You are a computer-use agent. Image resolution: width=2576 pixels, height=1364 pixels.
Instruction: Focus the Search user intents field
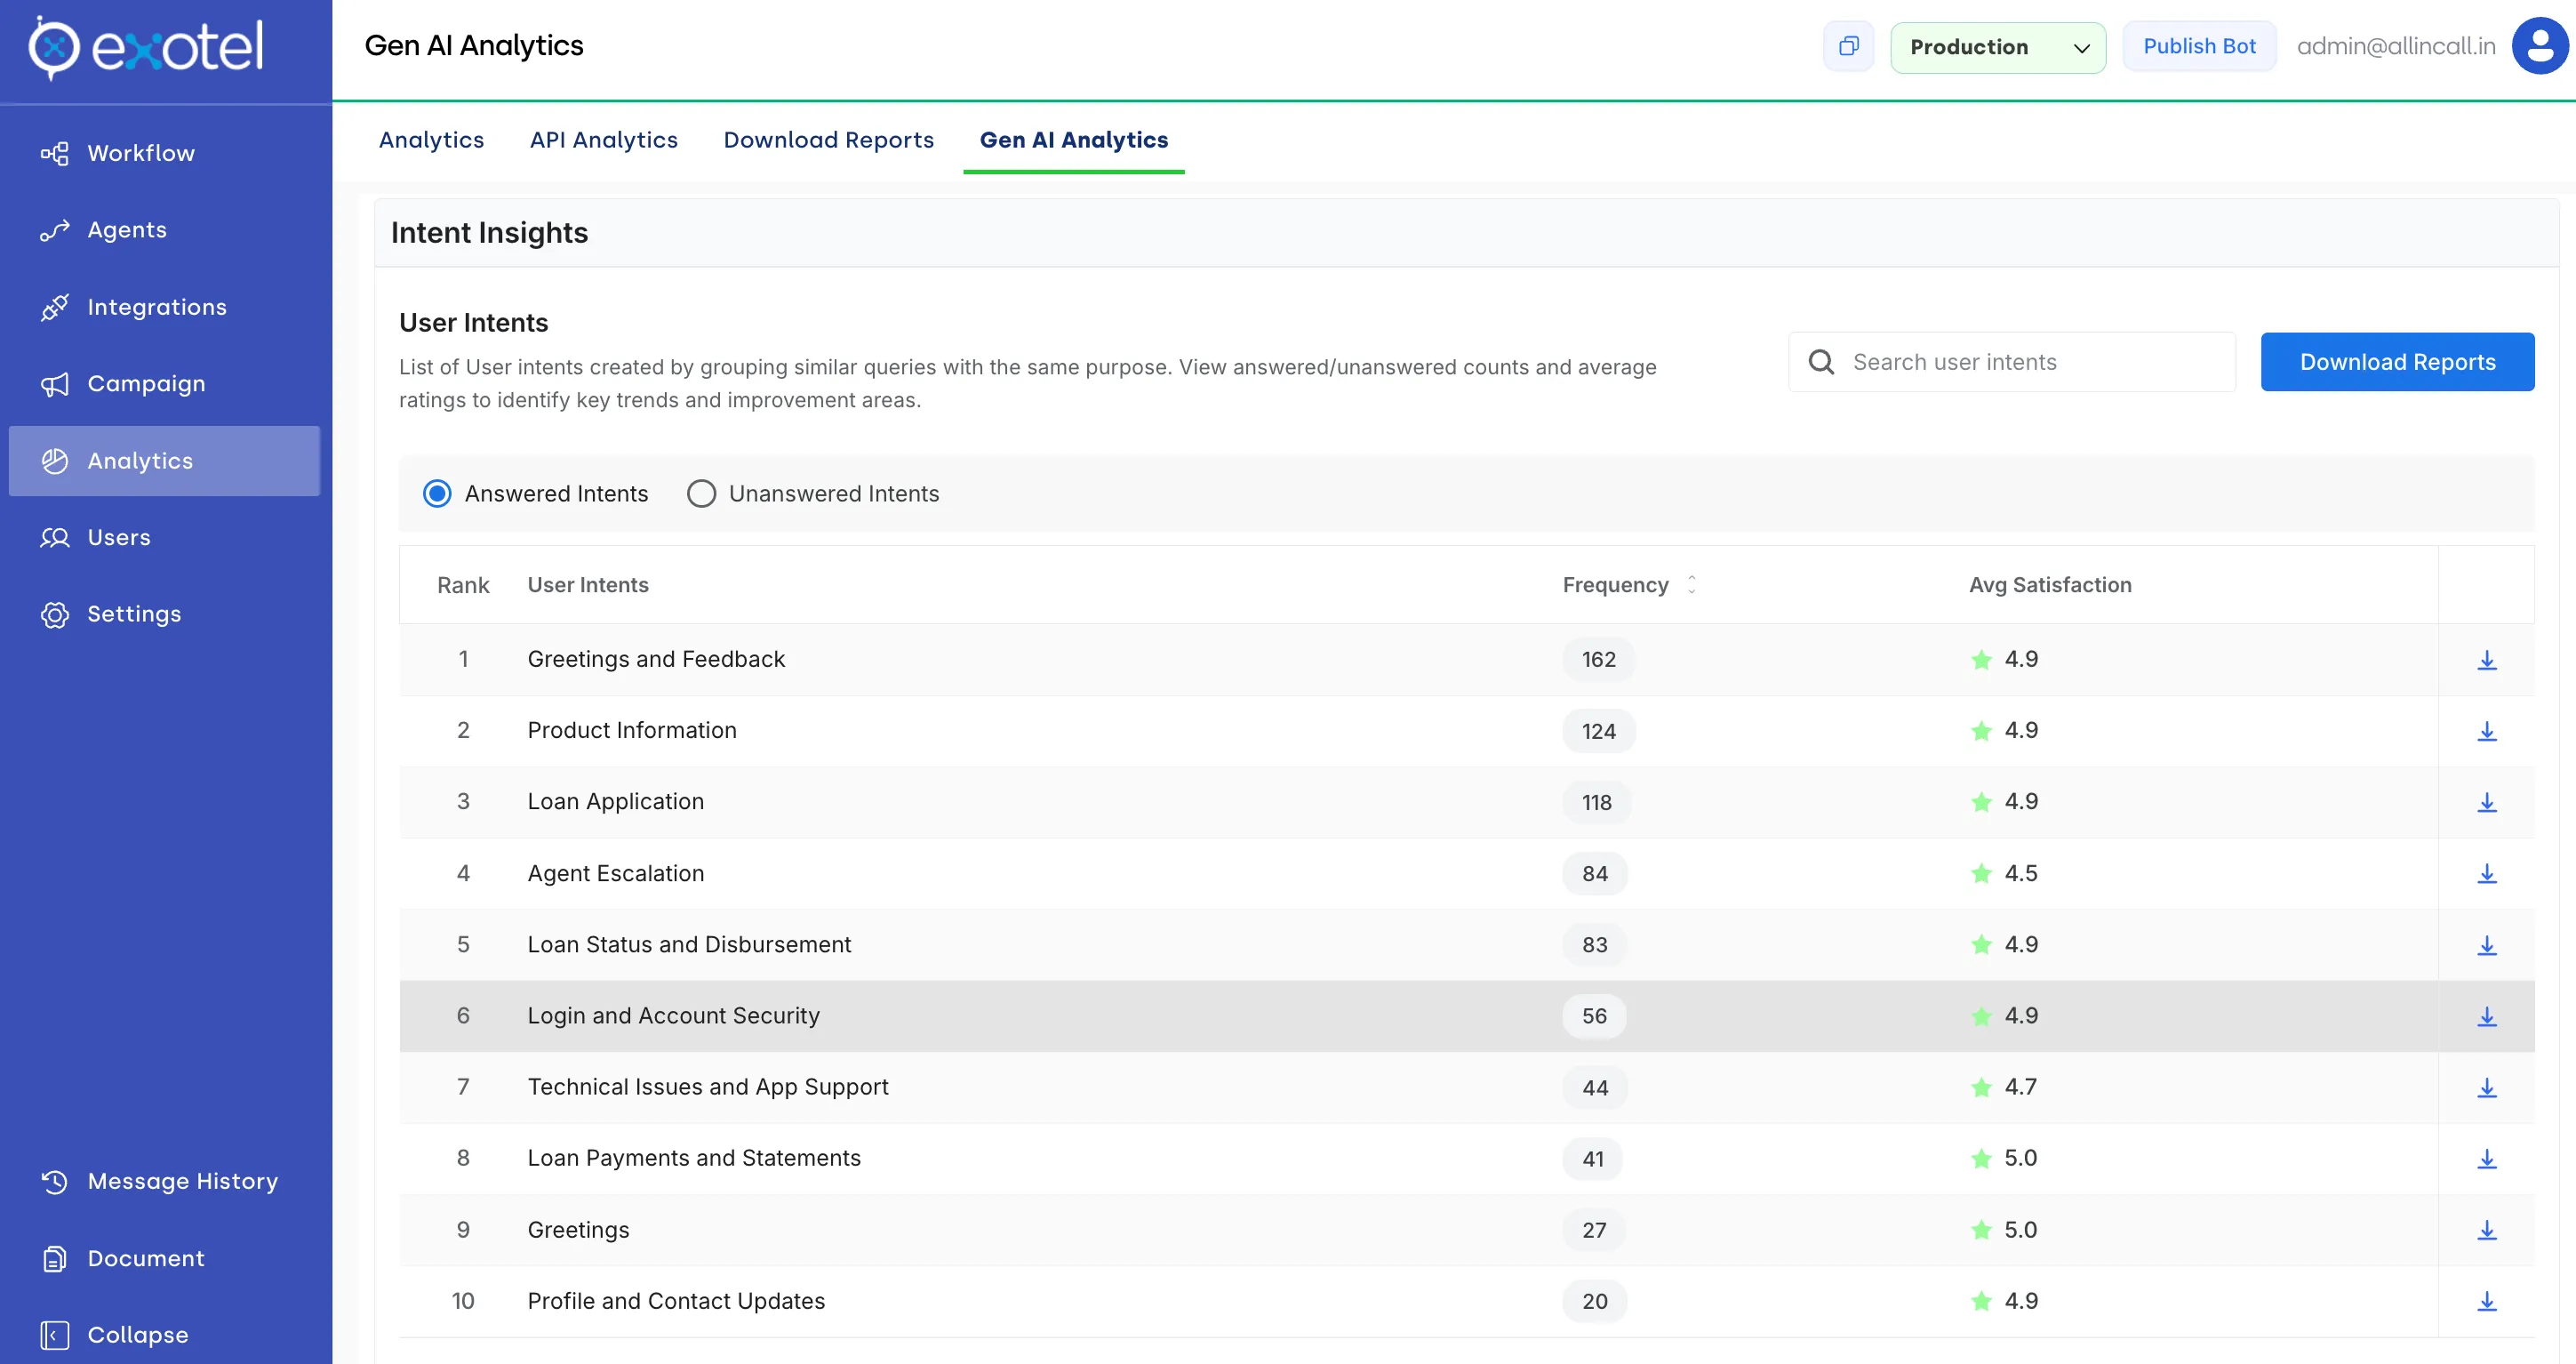pos(2012,362)
